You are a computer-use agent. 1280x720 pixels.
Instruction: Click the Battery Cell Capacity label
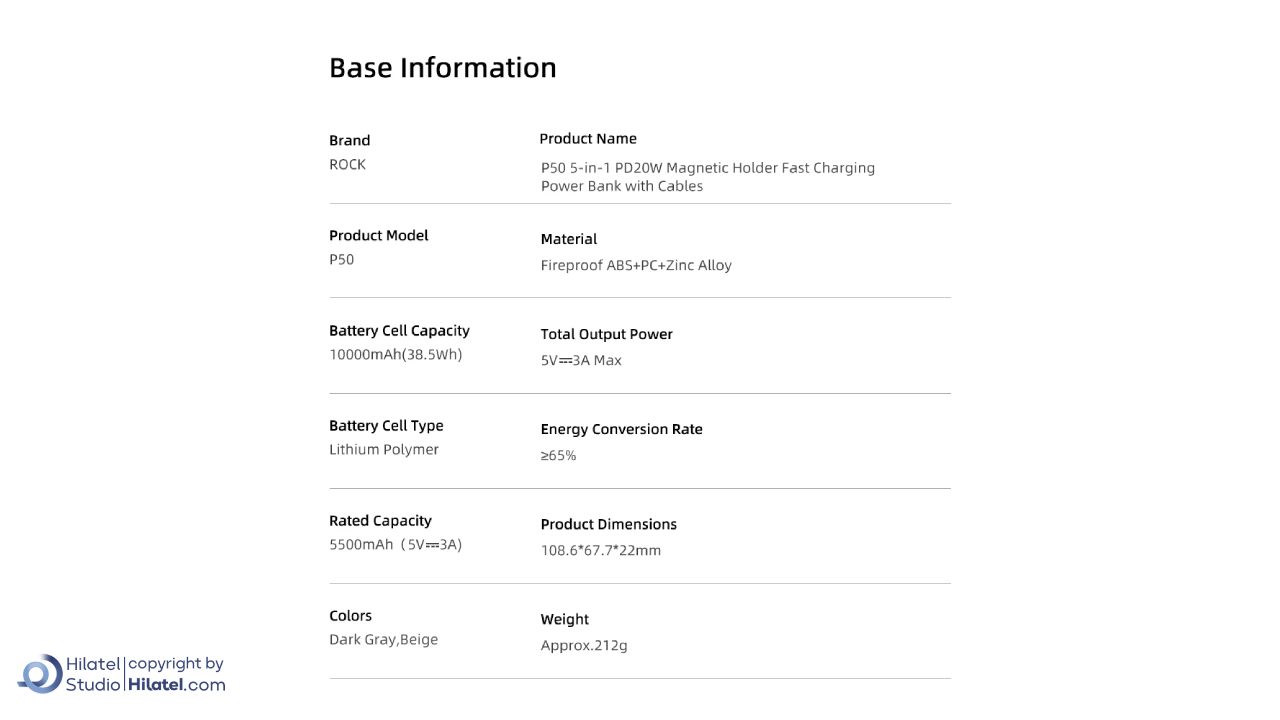(x=399, y=331)
